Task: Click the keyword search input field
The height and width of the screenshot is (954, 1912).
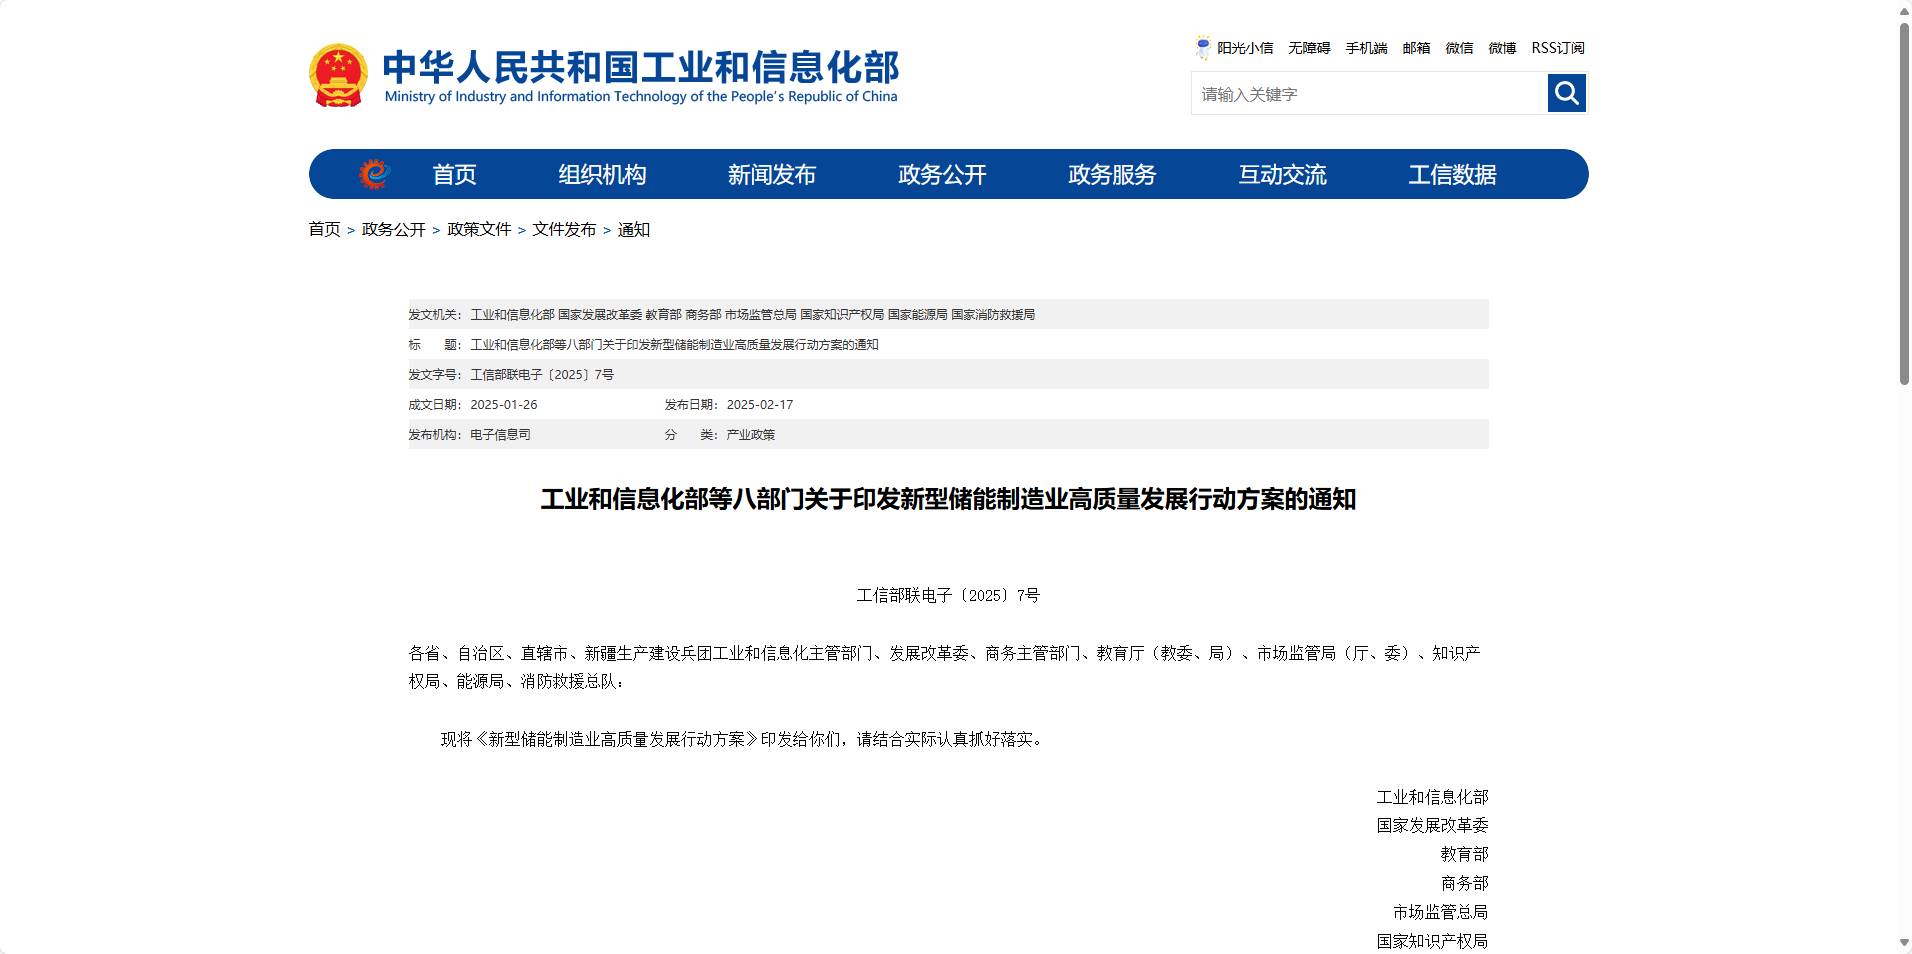Action: [1369, 94]
